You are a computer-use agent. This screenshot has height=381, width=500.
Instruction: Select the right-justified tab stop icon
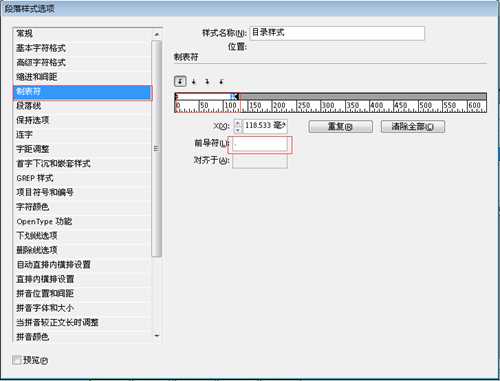coord(207,81)
